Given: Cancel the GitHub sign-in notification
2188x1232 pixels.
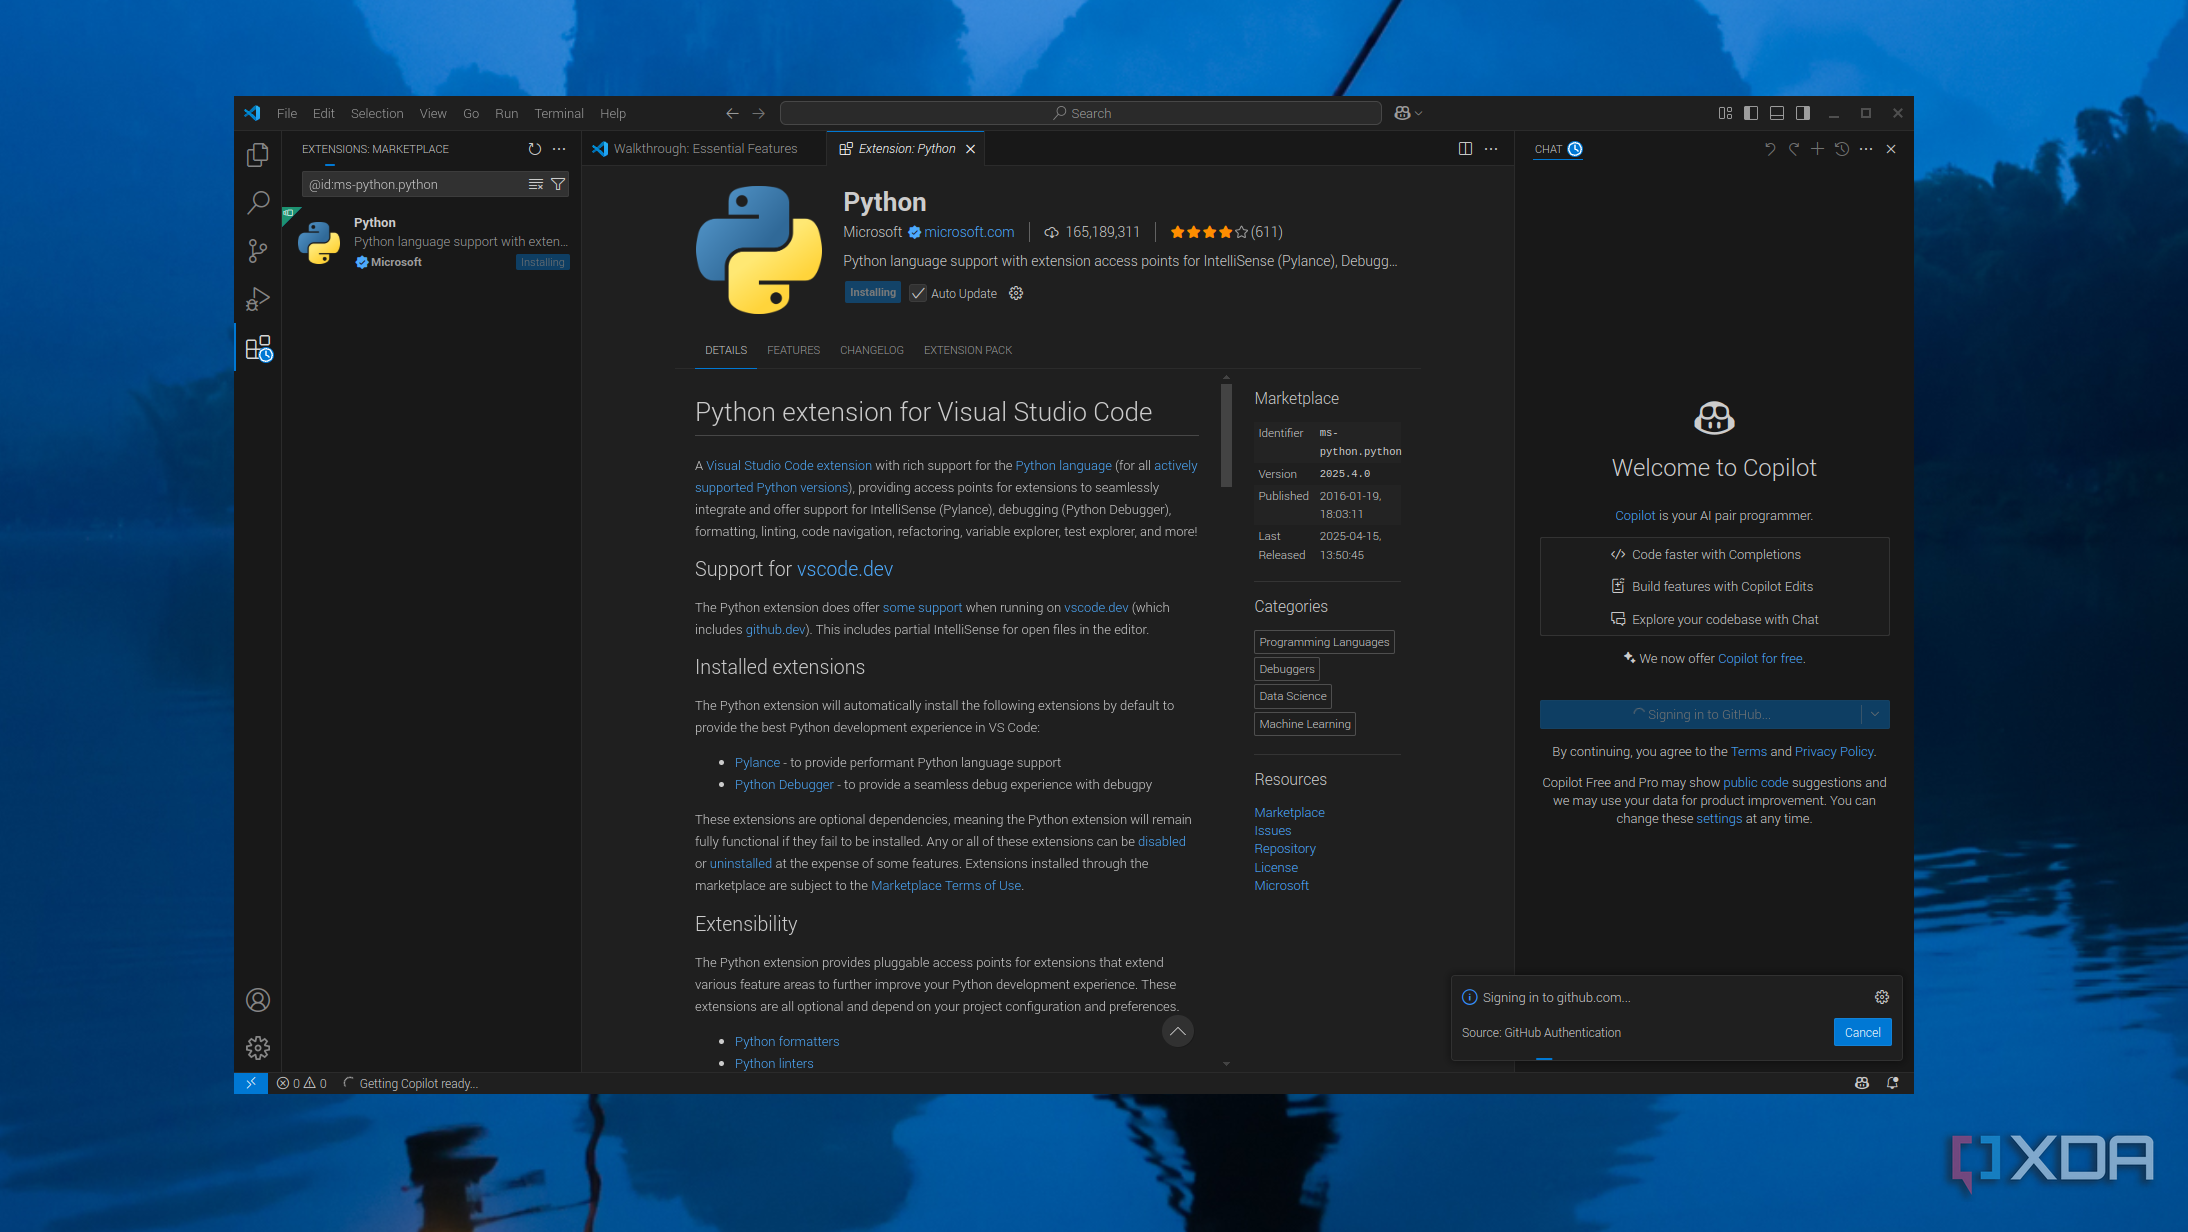Looking at the screenshot, I should 1862,1032.
